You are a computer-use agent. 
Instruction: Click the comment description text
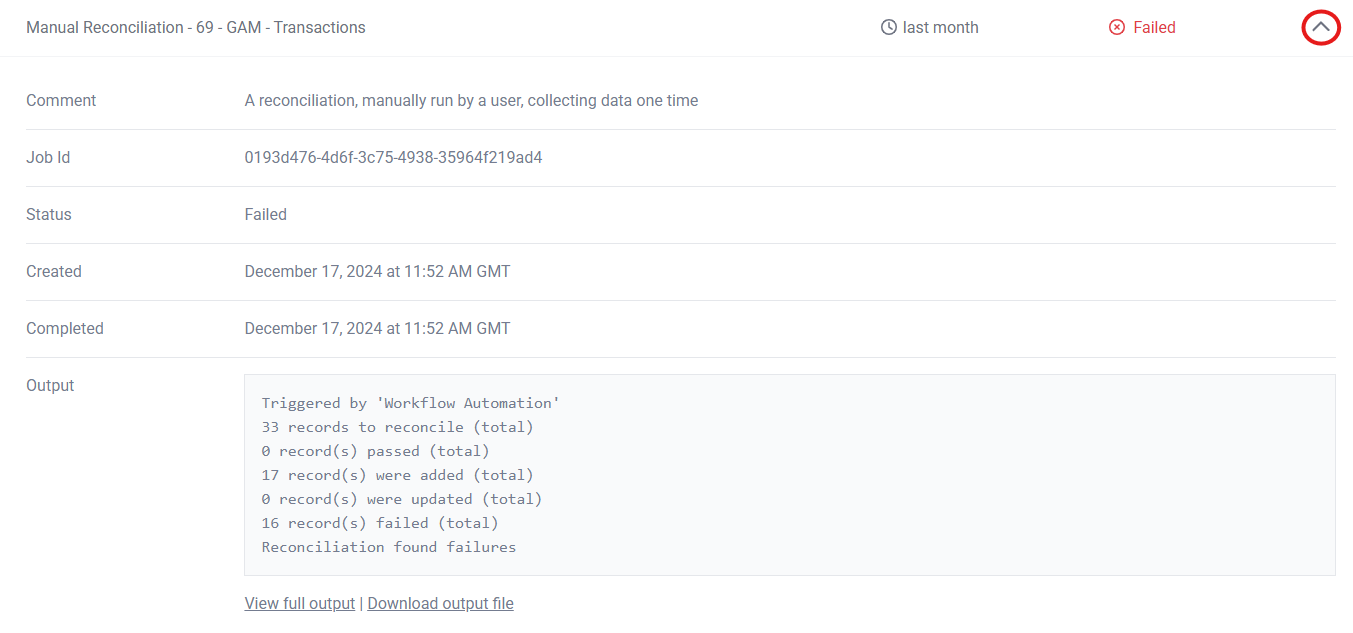point(471,100)
